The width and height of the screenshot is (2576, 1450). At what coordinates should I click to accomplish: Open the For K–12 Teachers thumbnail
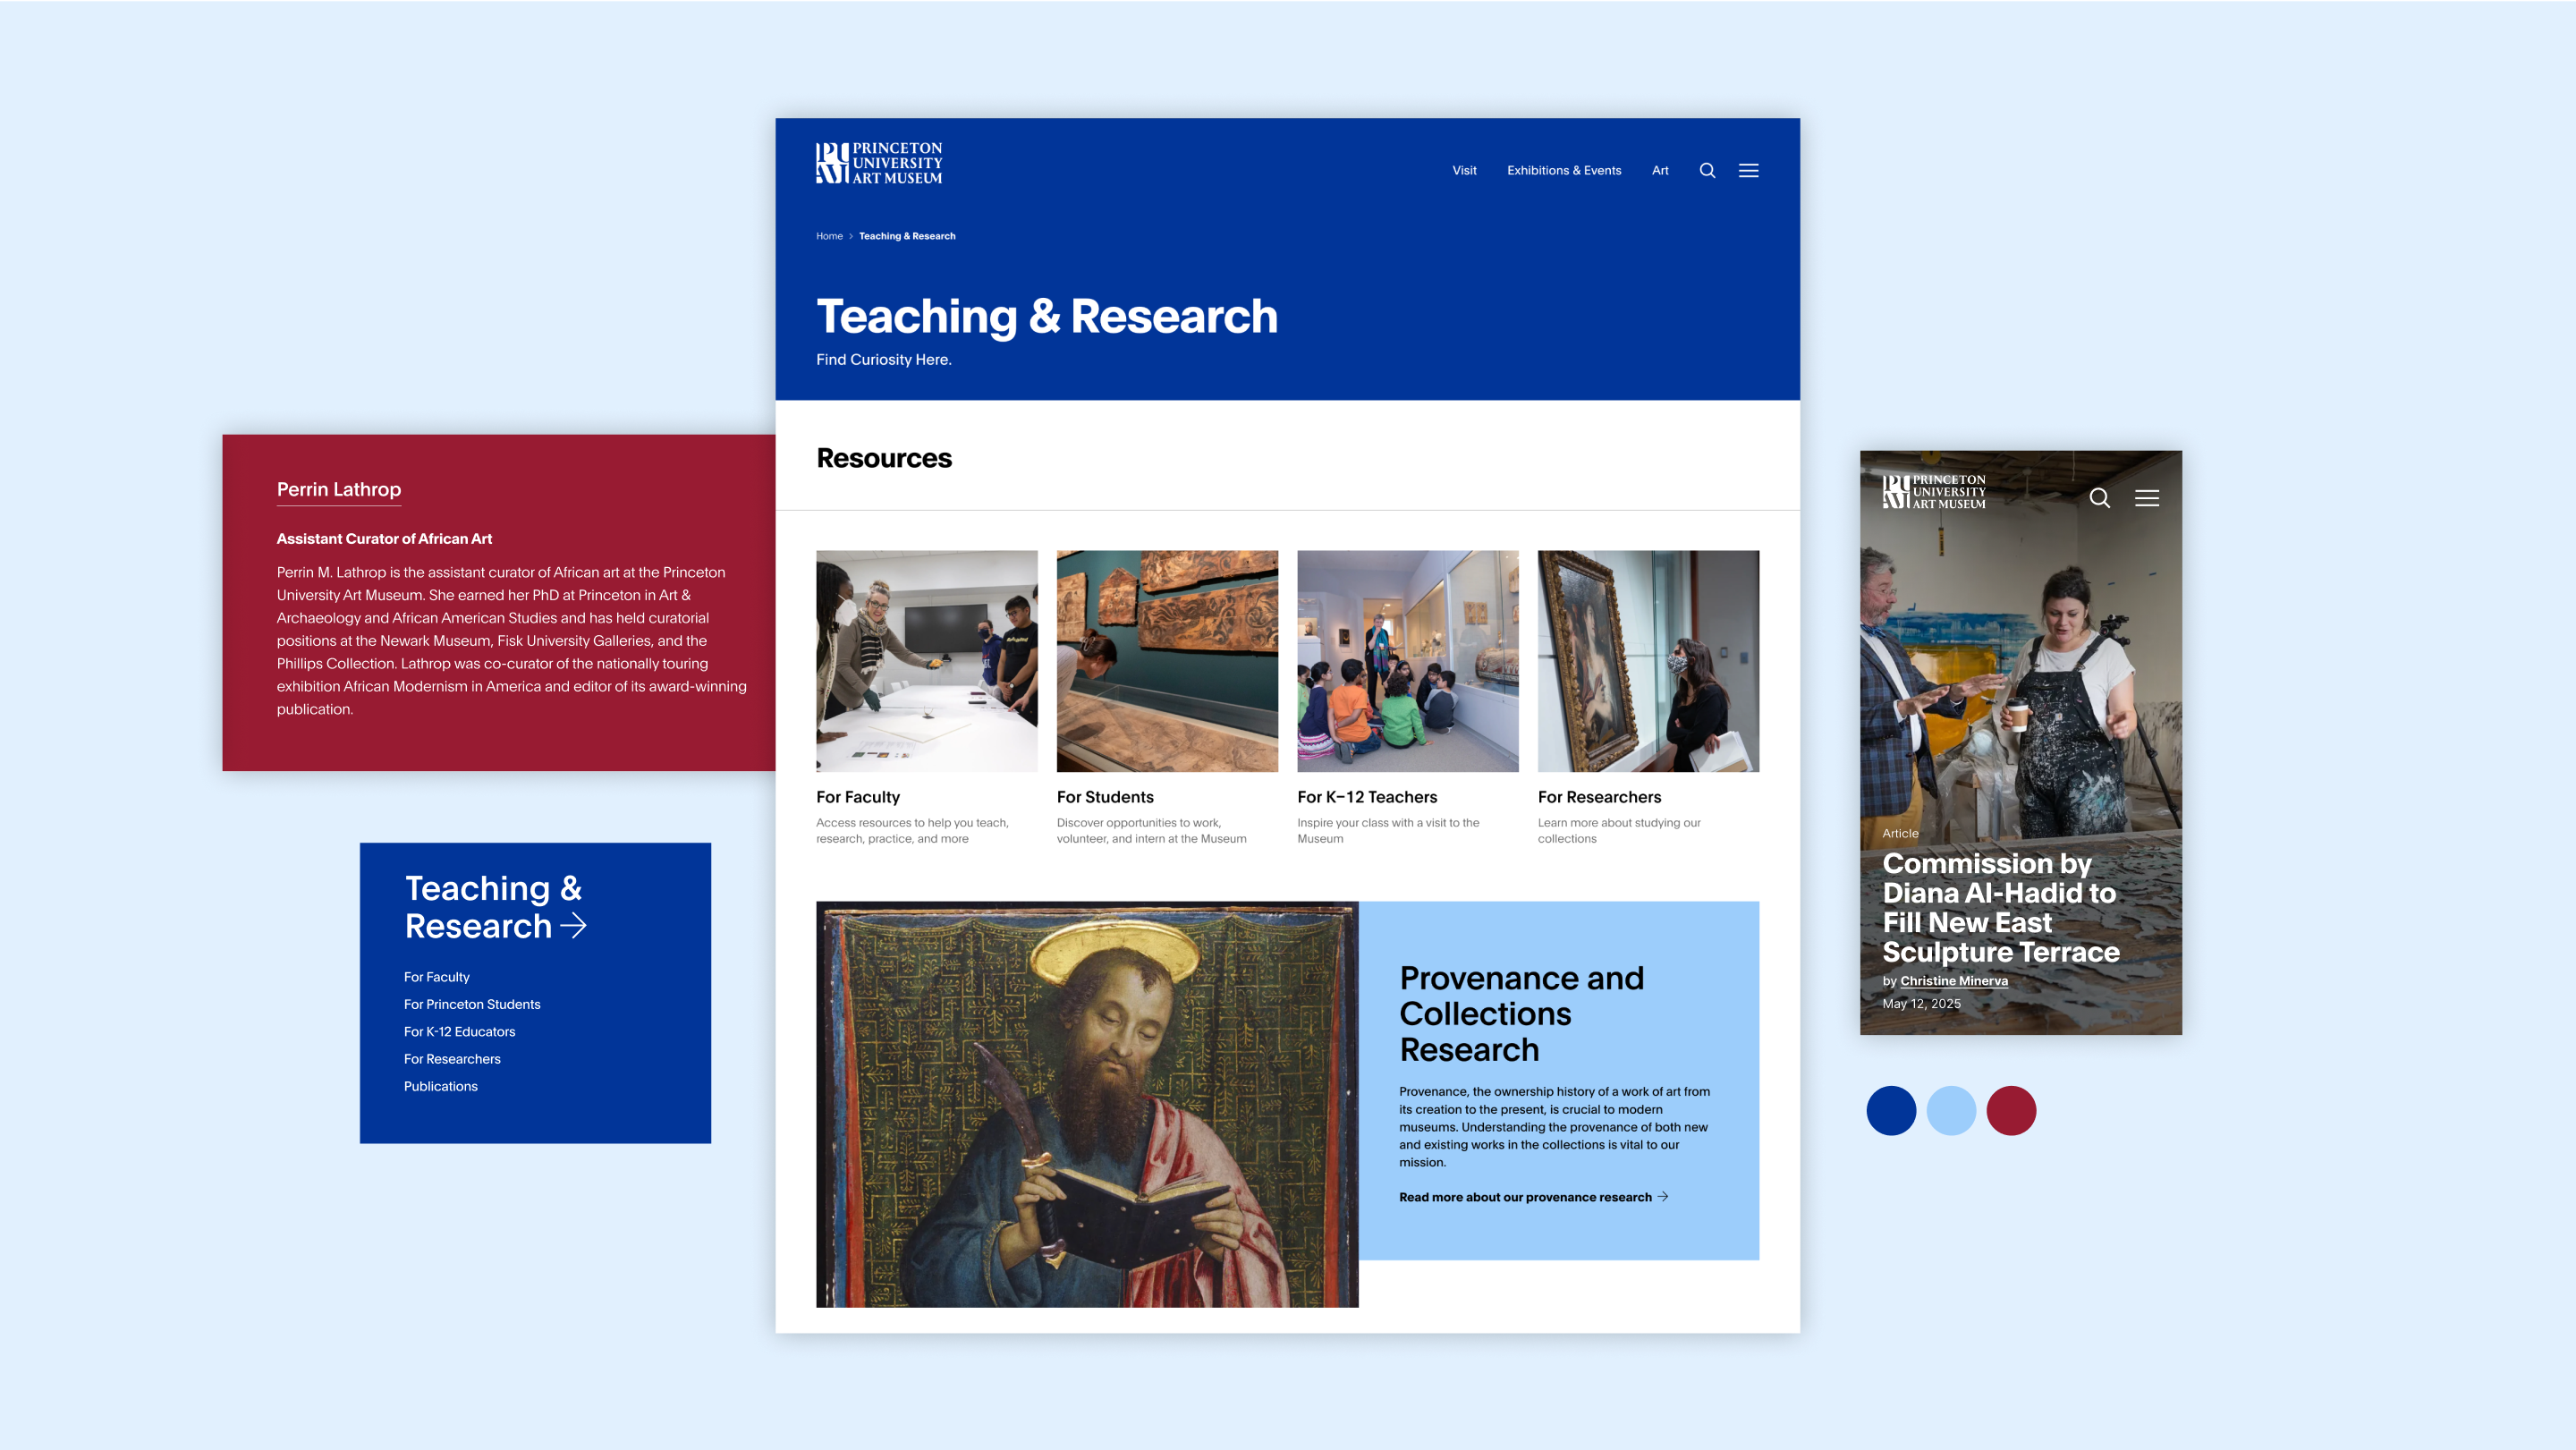(x=1407, y=661)
